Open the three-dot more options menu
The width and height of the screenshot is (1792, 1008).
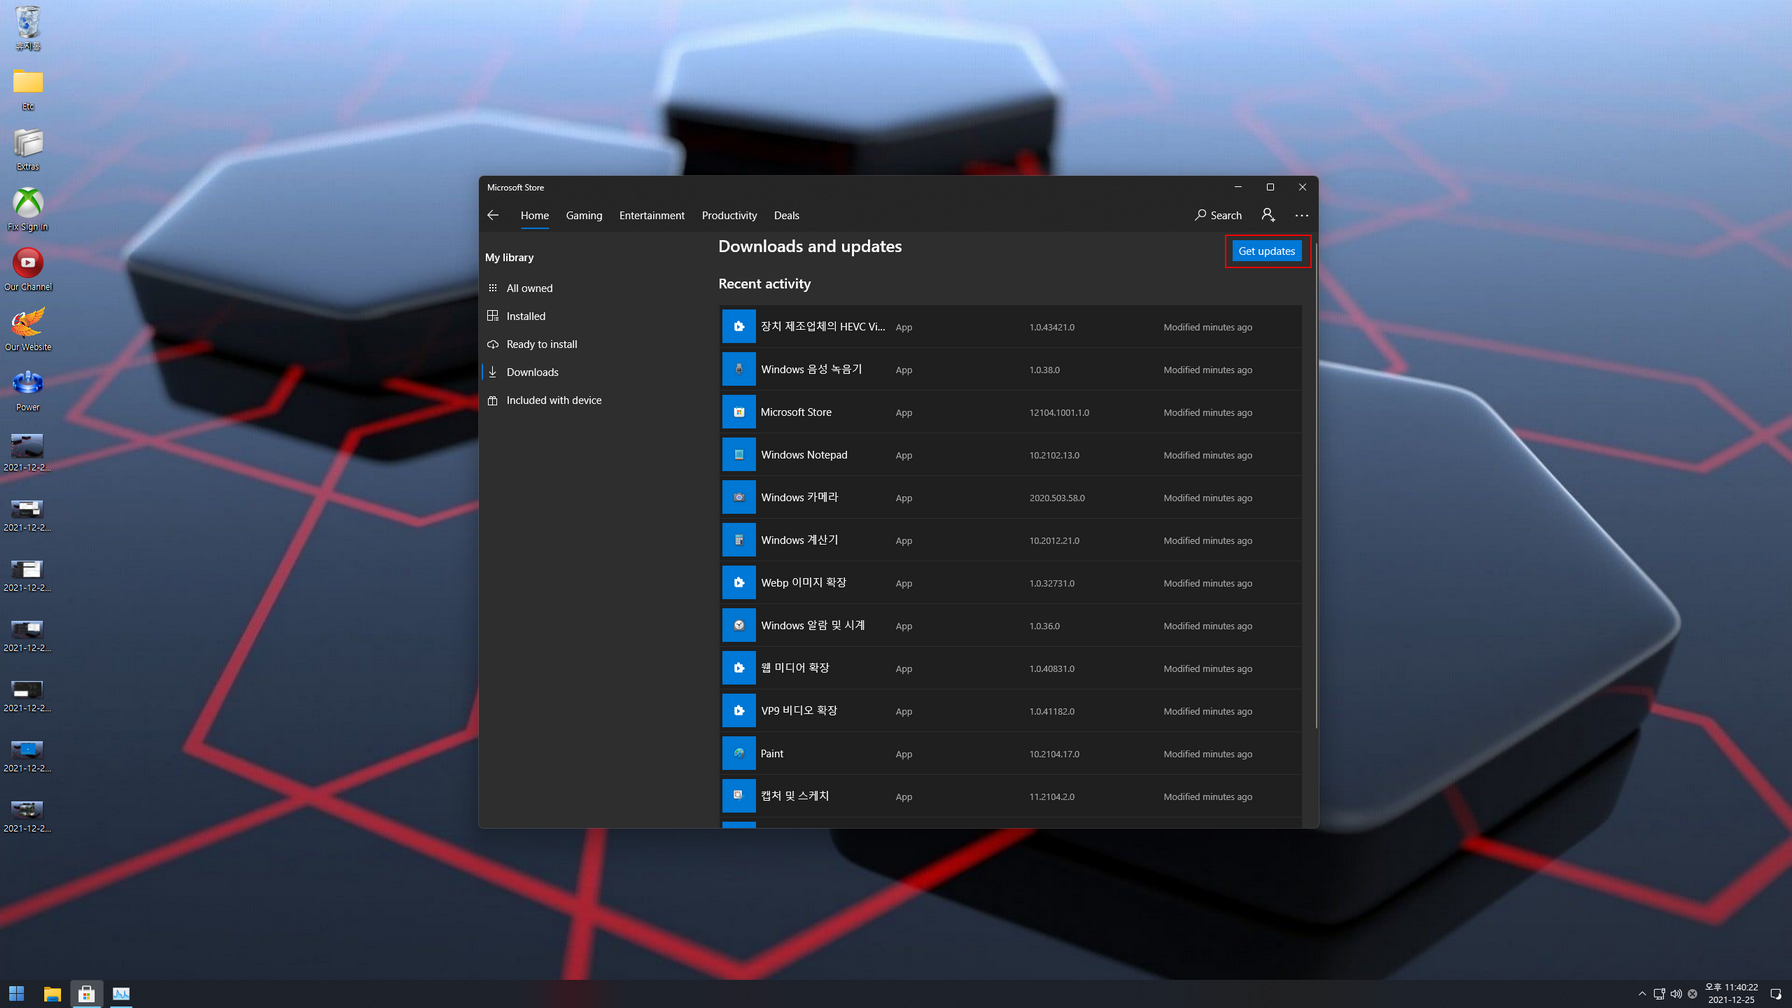point(1301,215)
